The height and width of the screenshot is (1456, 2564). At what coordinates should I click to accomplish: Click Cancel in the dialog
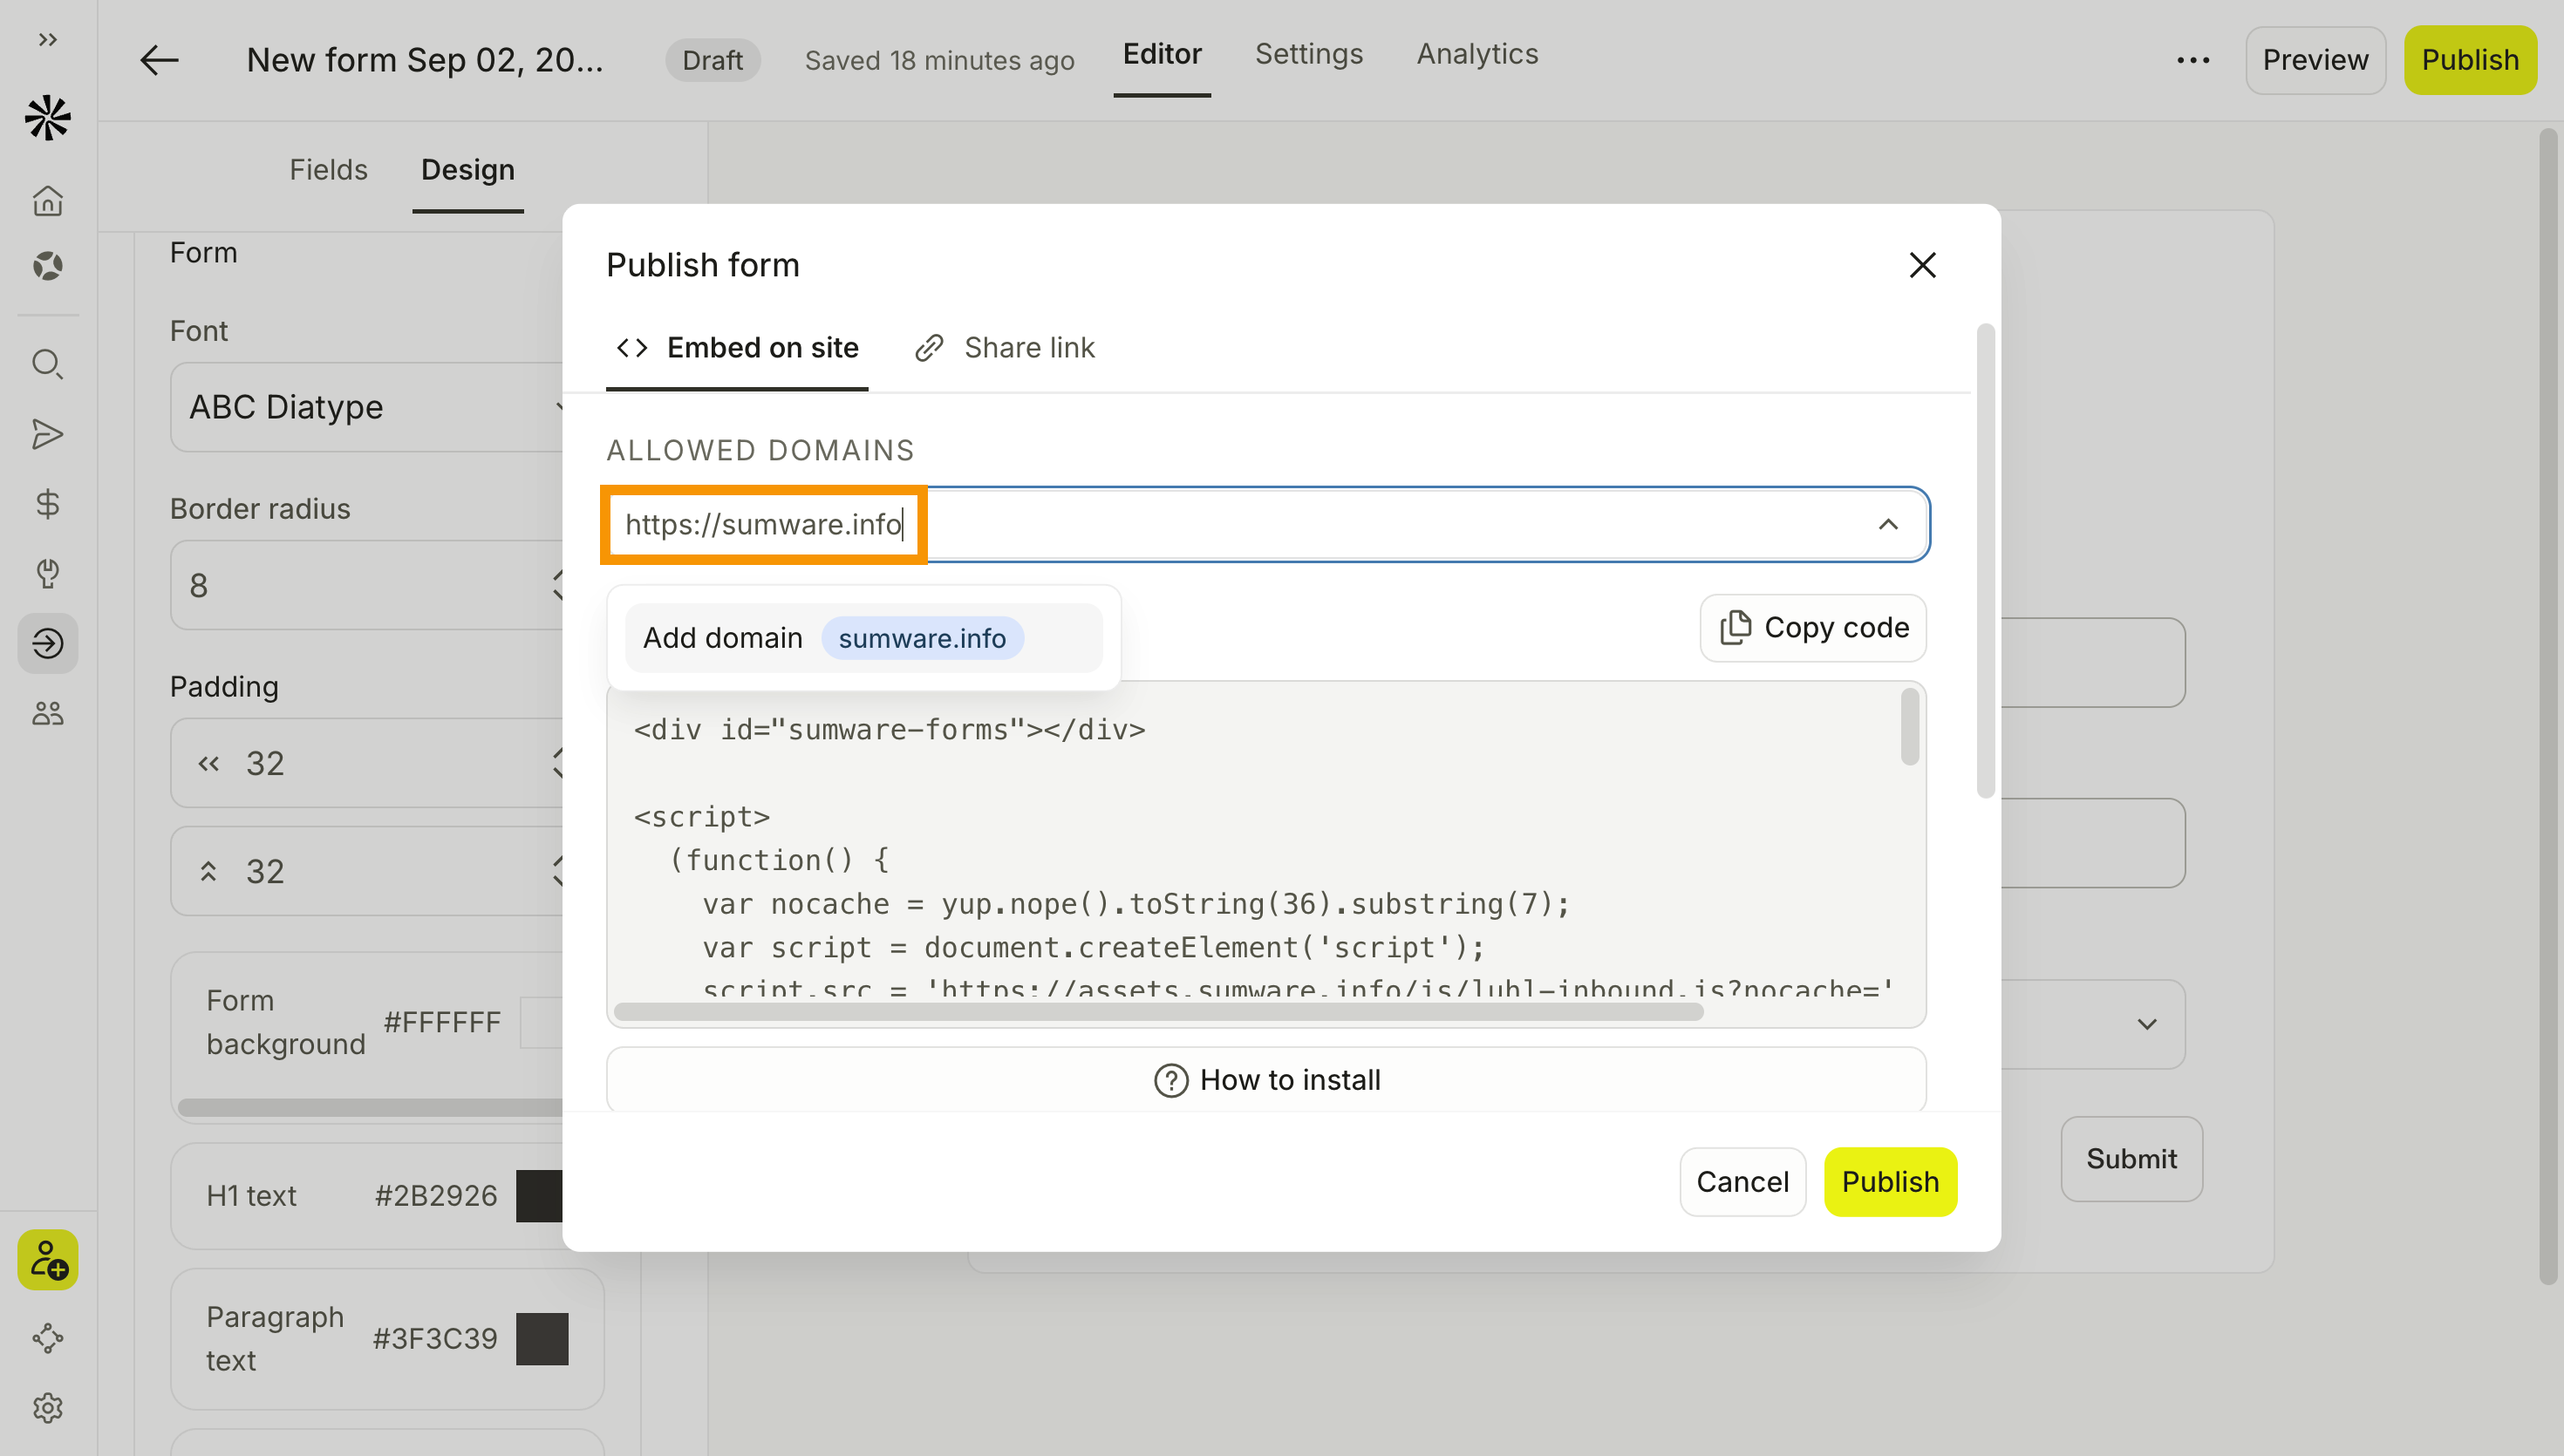click(1742, 1182)
